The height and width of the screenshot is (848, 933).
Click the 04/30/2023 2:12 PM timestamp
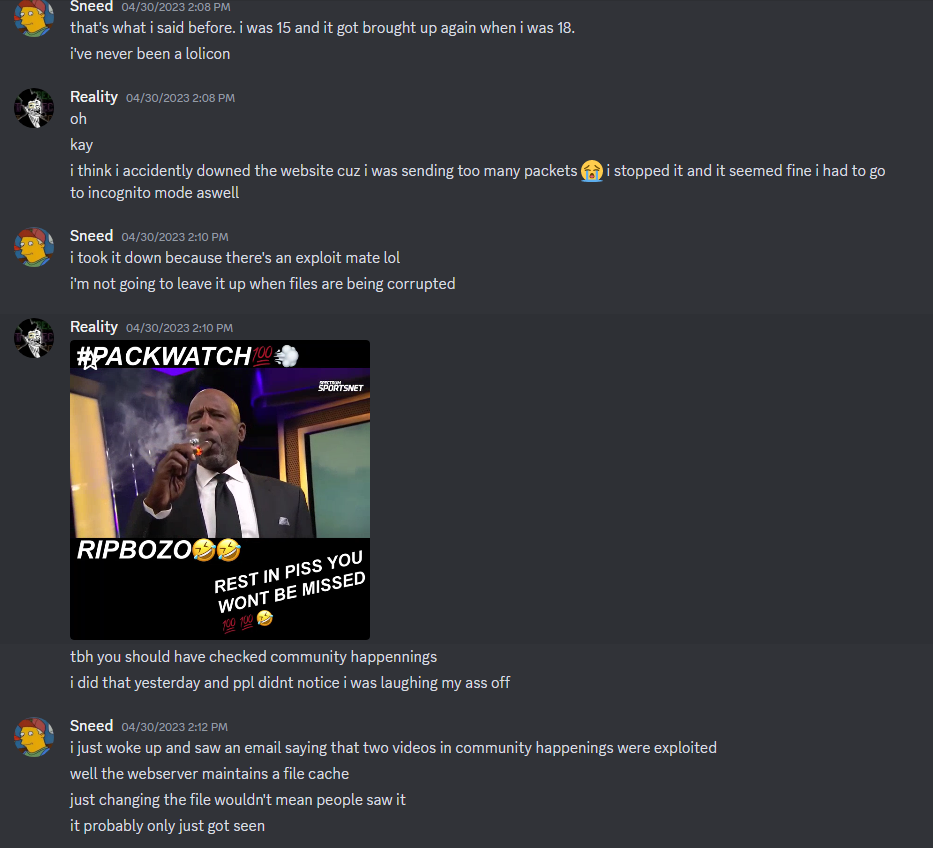click(174, 727)
